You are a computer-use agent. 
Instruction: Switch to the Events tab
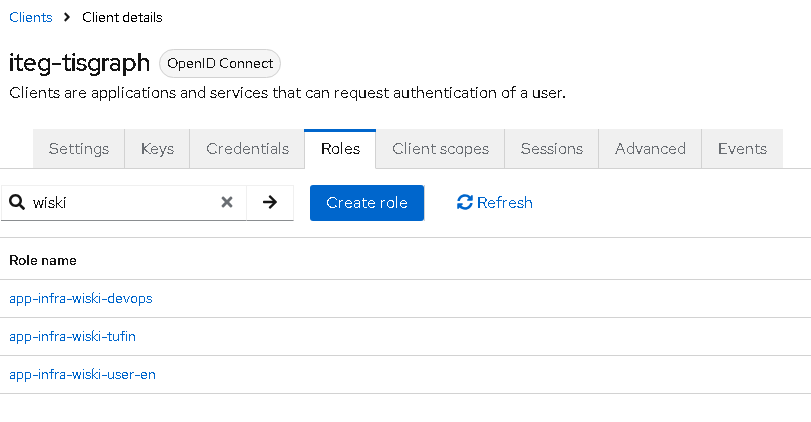click(x=742, y=149)
